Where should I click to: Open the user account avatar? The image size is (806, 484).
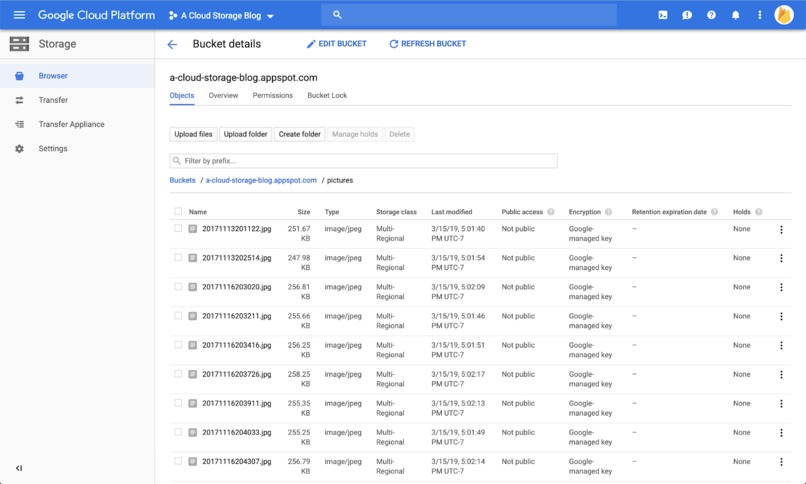pos(784,15)
